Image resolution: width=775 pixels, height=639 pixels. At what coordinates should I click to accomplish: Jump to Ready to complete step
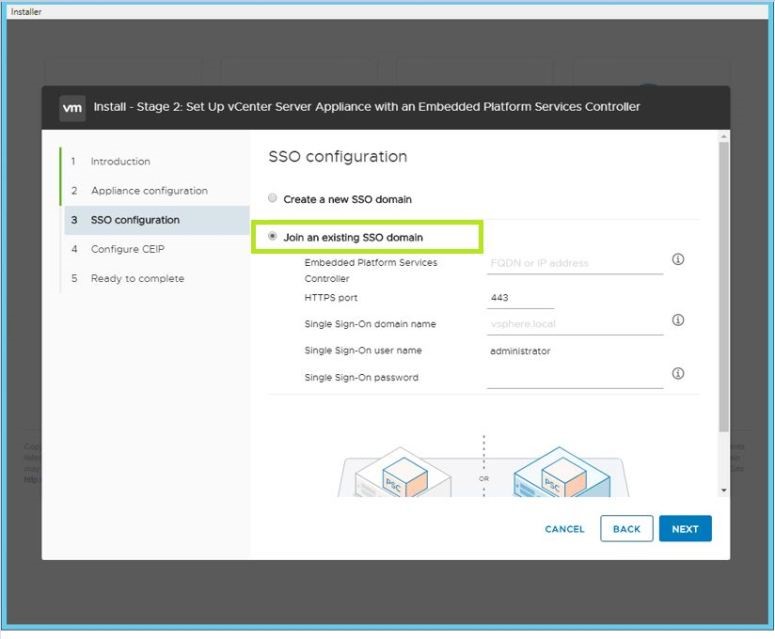coord(137,278)
